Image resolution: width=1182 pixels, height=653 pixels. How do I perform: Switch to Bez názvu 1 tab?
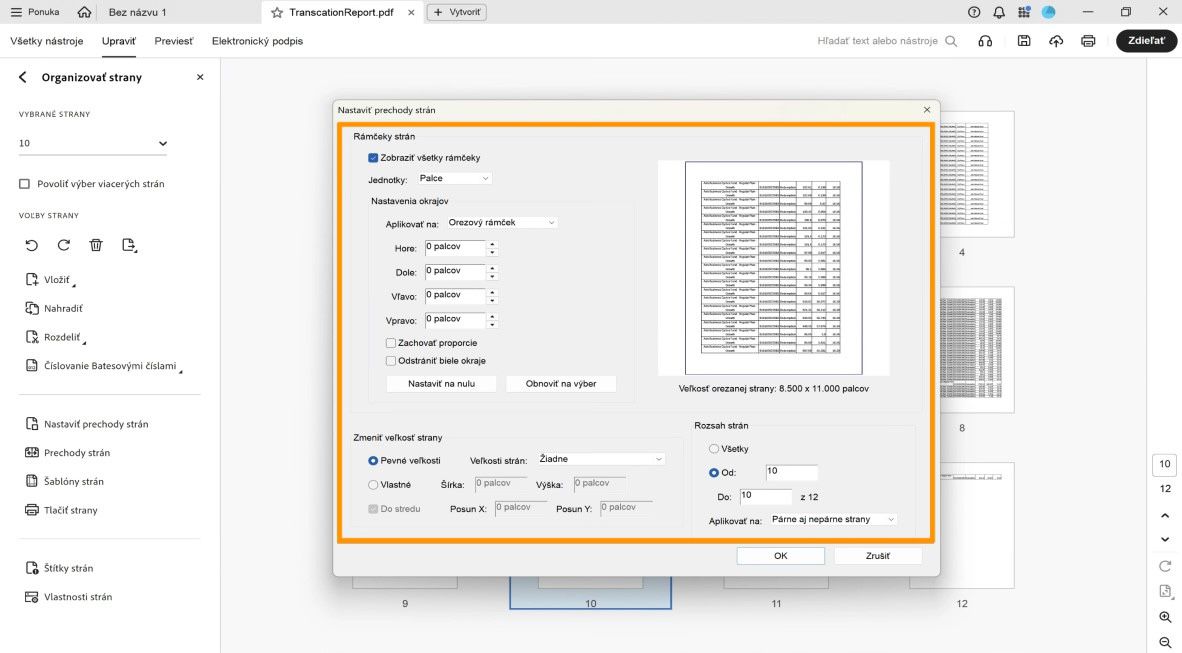pyautogui.click(x=138, y=12)
